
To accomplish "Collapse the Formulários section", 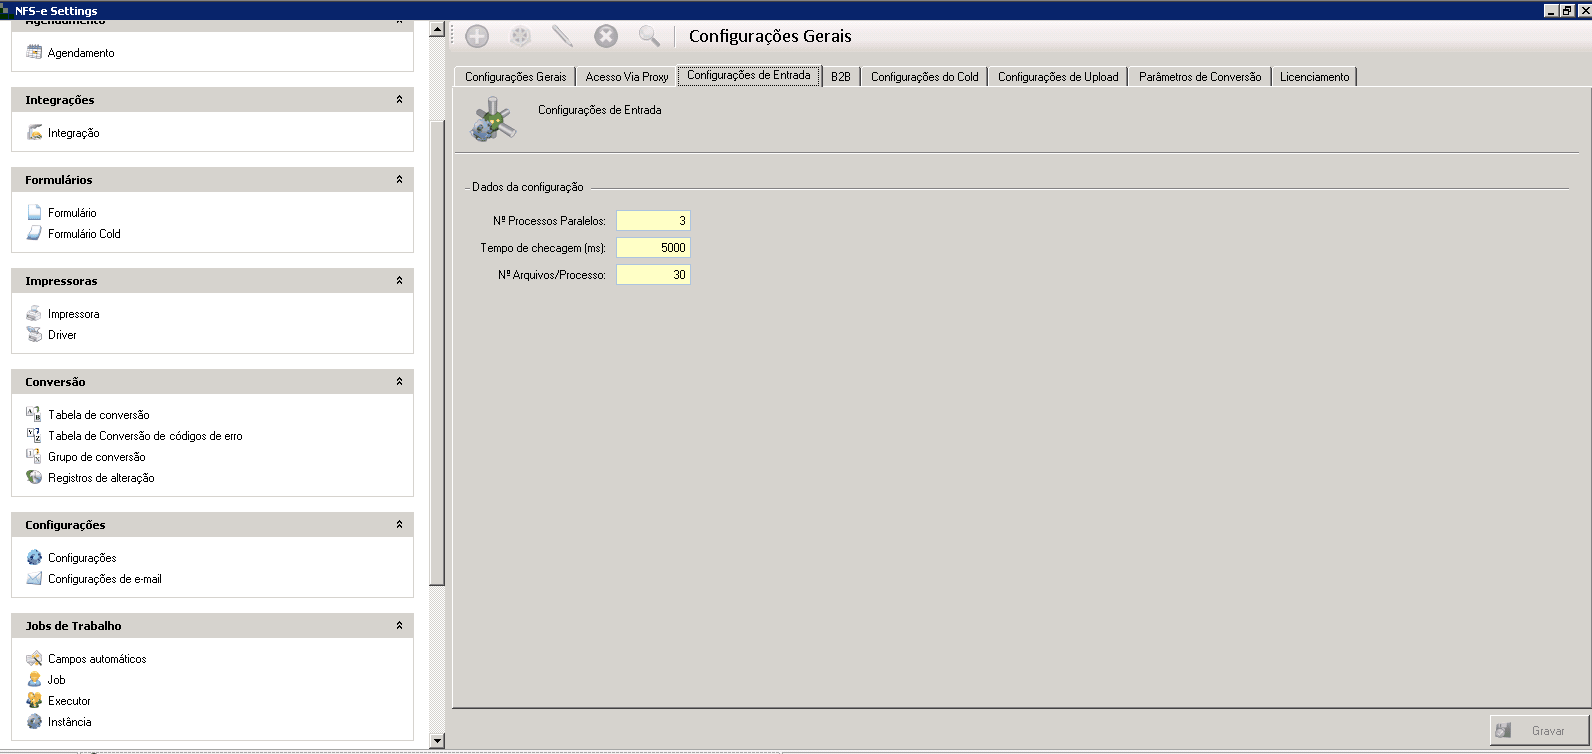I will click(x=399, y=180).
